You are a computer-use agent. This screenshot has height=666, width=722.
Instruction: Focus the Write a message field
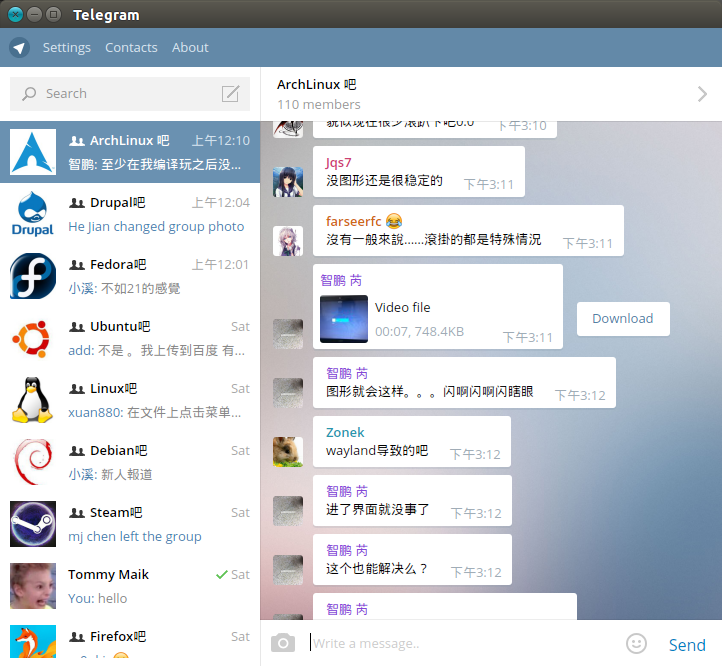click(x=463, y=643)
